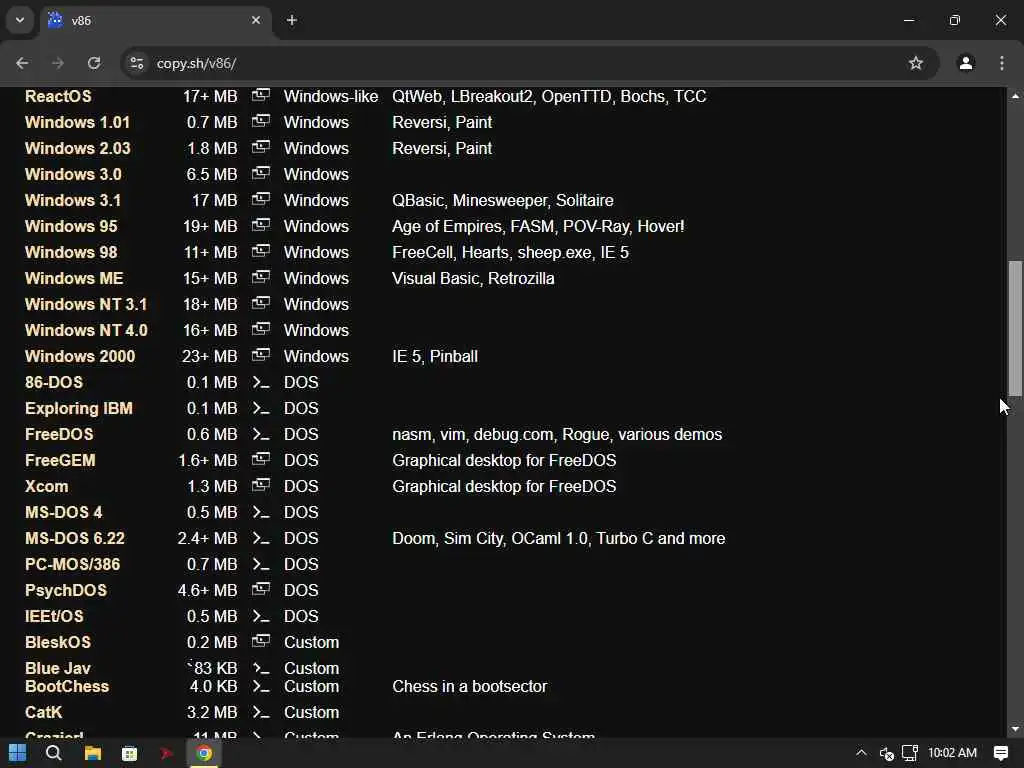1024x768 pixels.
Task: Open the Chrome three-dot menu
Action: point(1002,63)
